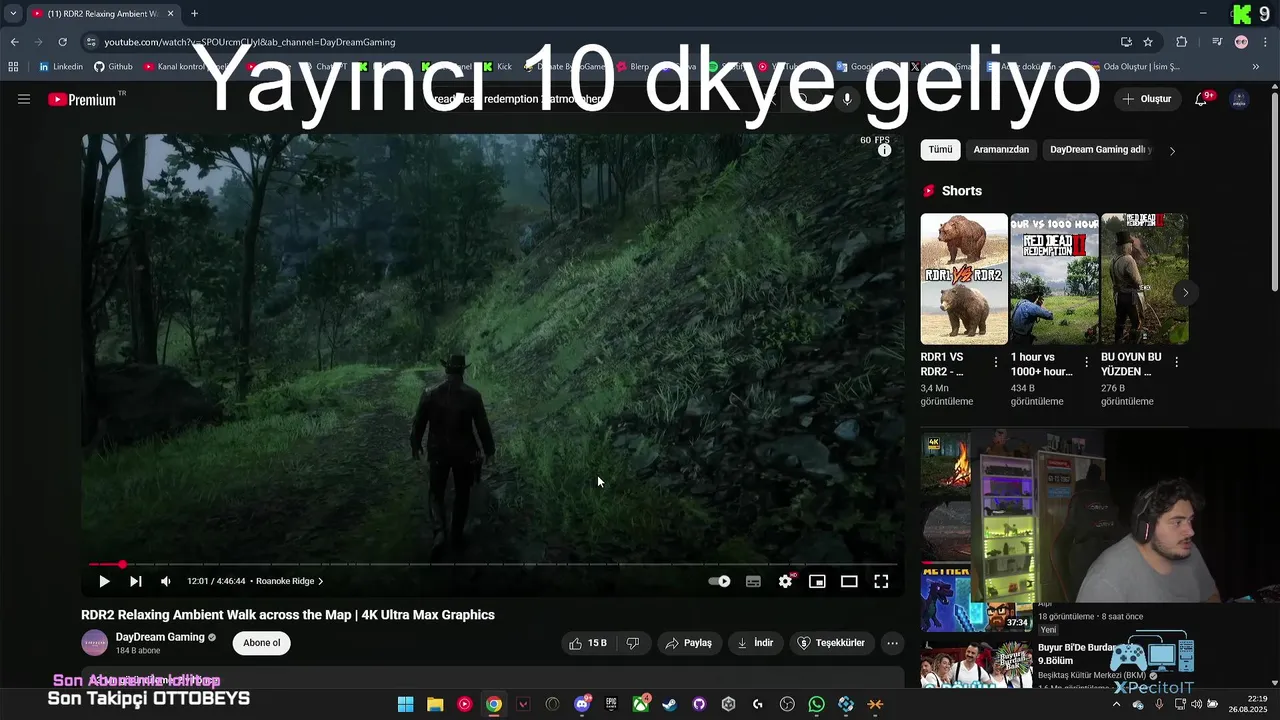Screen dimensions: 1280x720
Task: Share the video via Paylaş
Action: (688, 643)
